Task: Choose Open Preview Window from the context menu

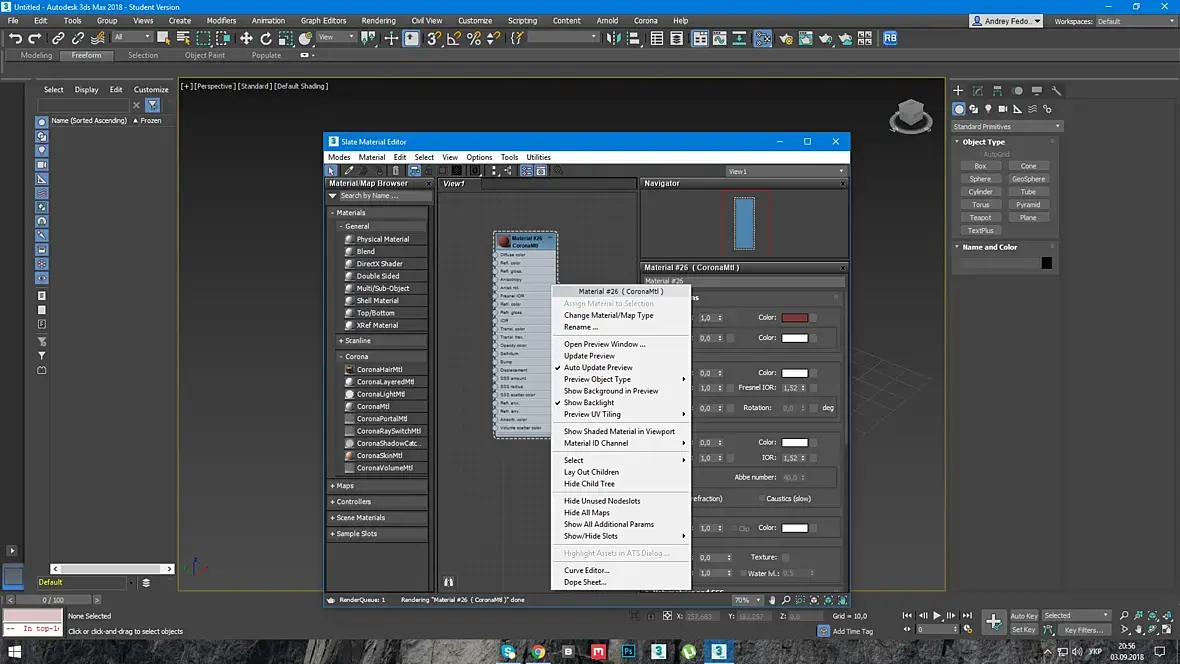Action: coord(604,344)
